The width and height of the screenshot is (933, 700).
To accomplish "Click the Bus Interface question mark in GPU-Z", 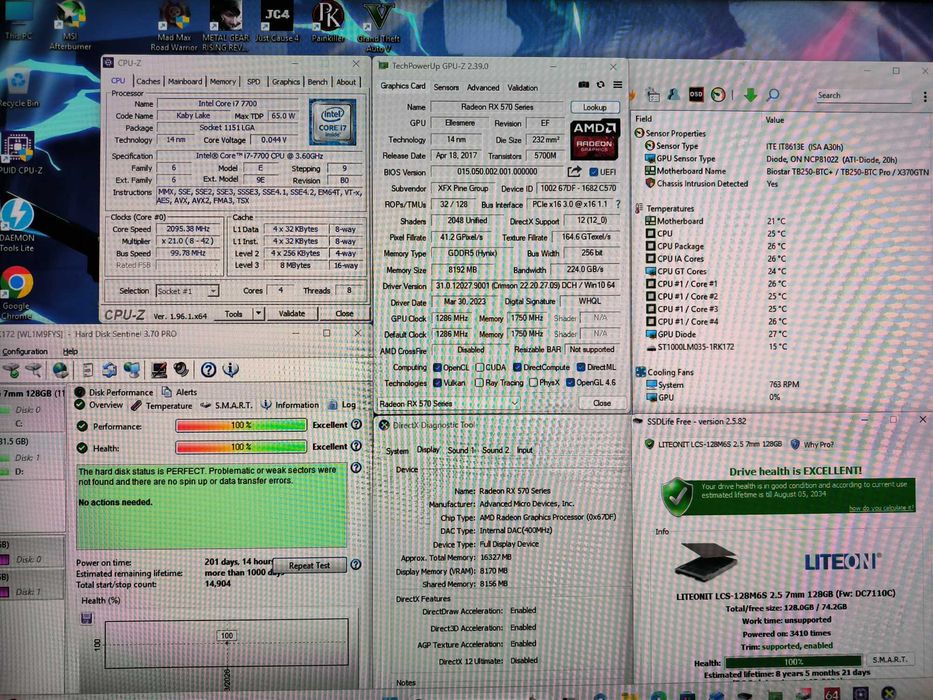I will 618,204.
